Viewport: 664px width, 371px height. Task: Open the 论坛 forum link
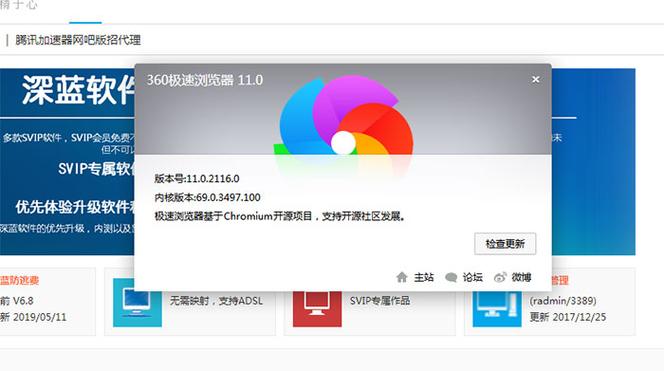(x=473, y=277)
